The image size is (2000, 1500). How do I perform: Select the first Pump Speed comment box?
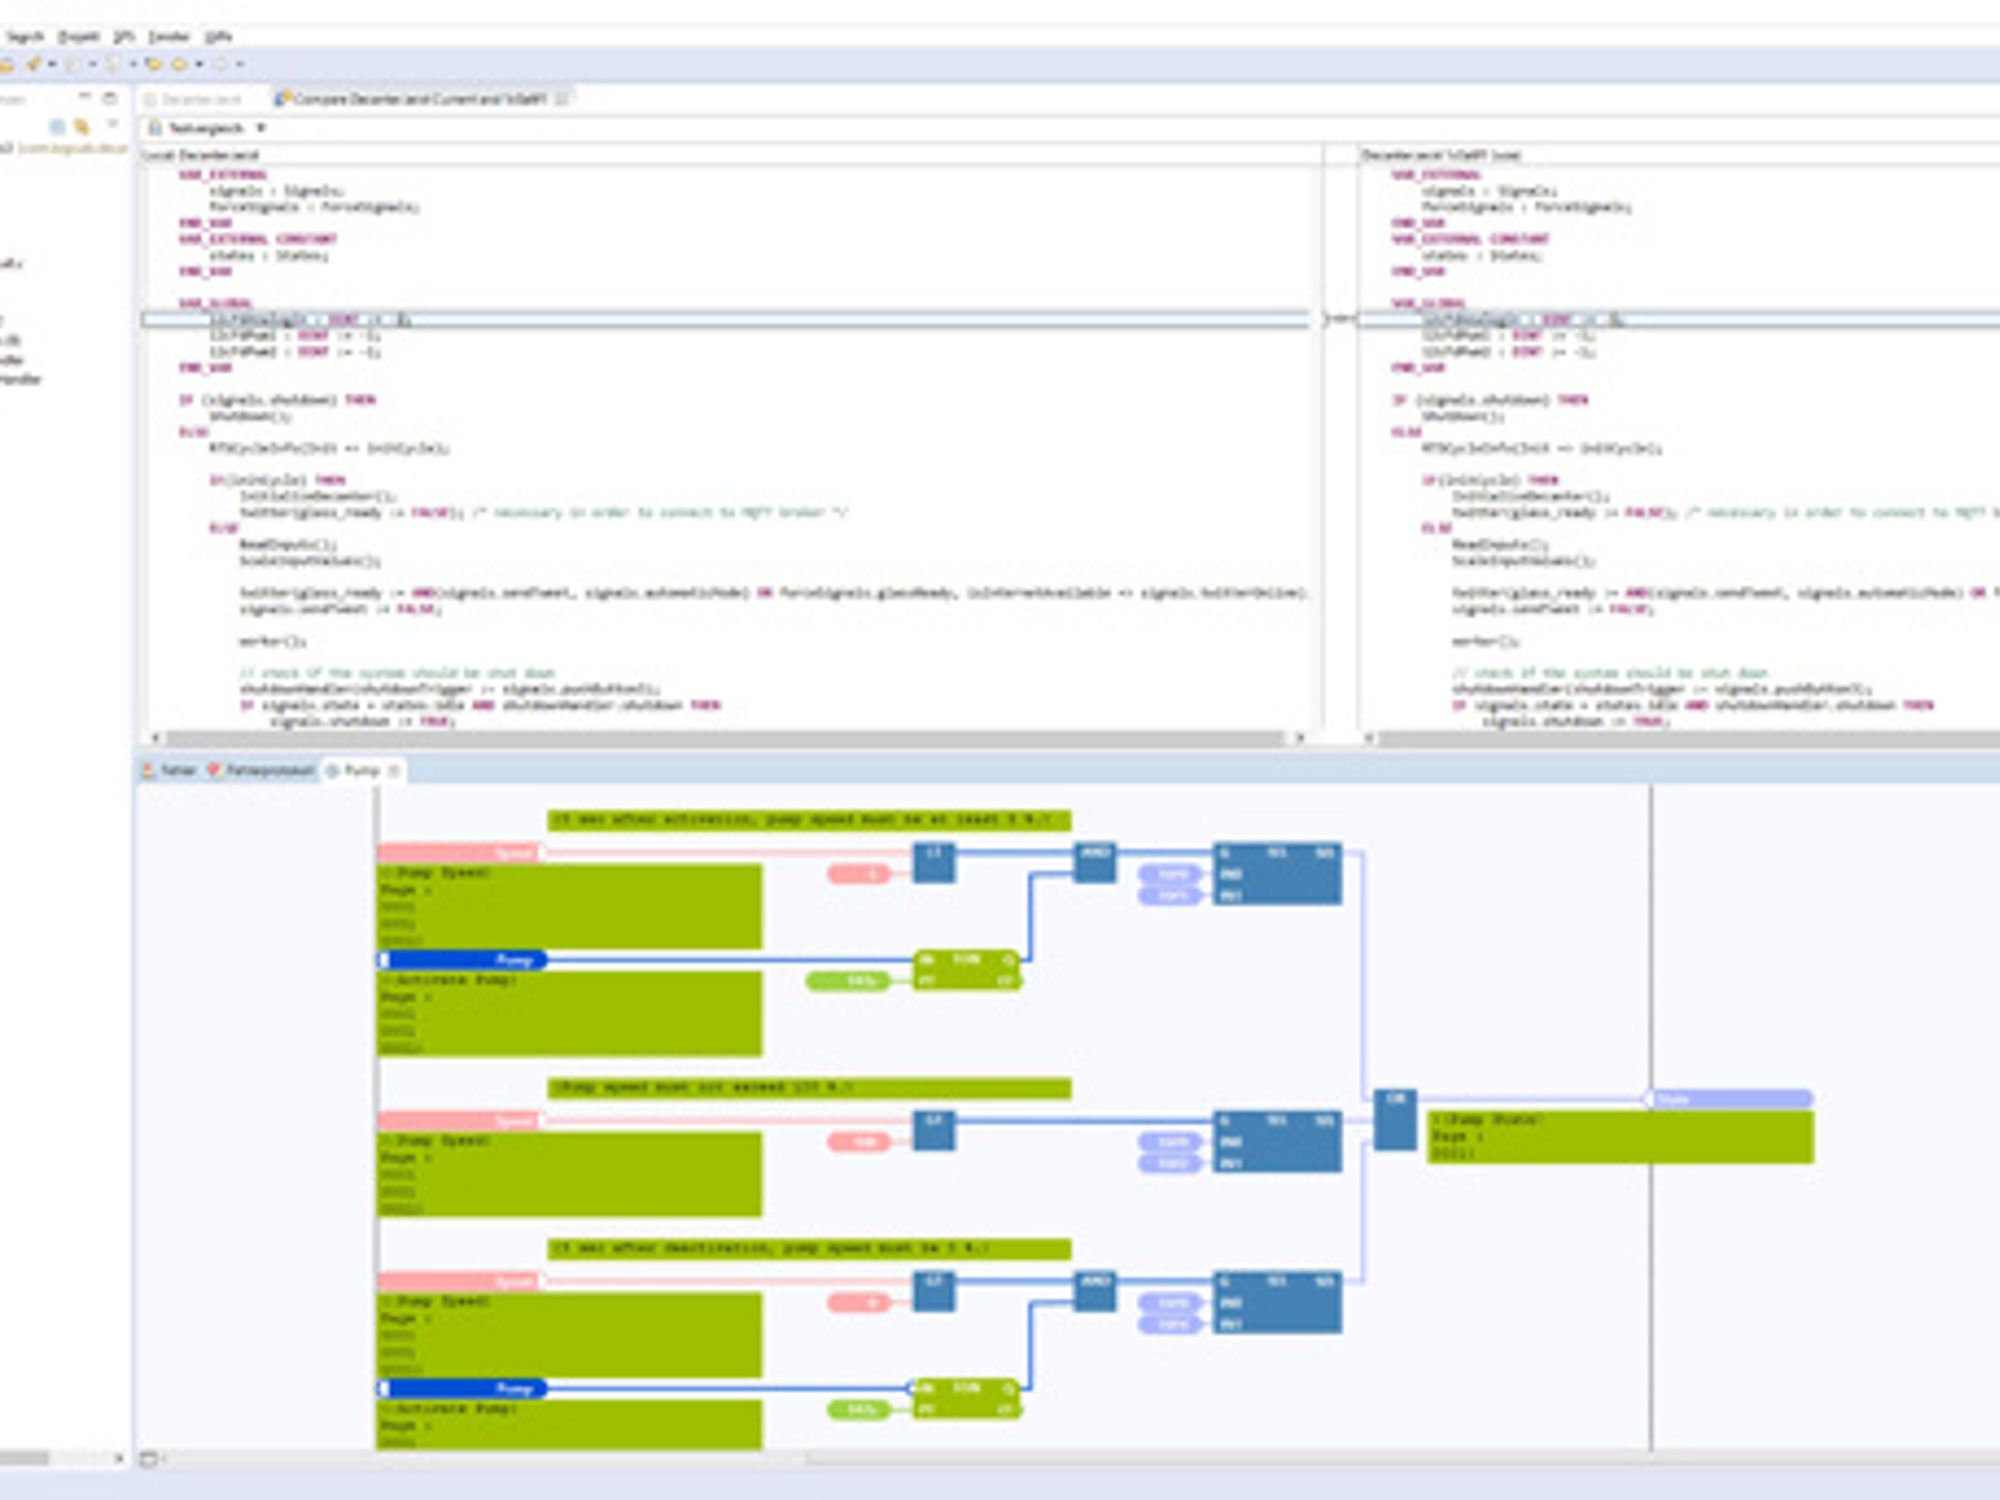(x=569, y=906)
